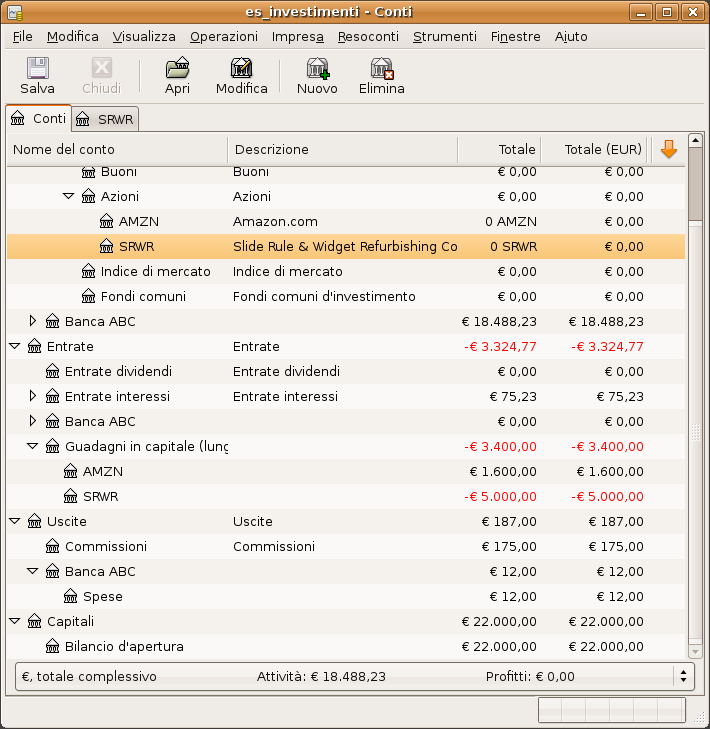Click the GnuCash icon in the title bar
This screenshot has width=710, height=729.
15,12
